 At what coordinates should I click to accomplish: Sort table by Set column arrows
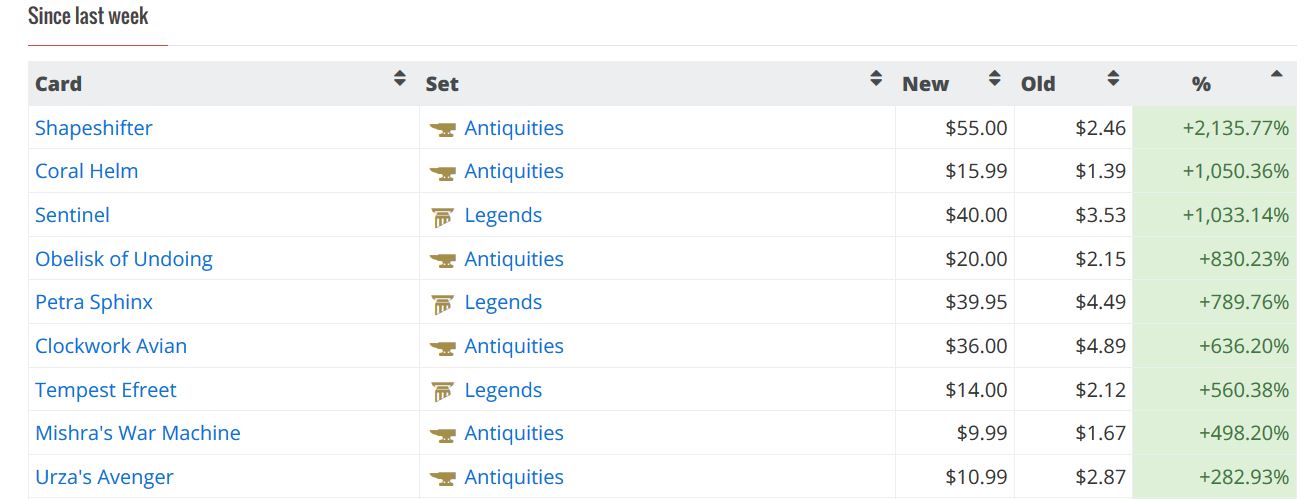(876, 79)
